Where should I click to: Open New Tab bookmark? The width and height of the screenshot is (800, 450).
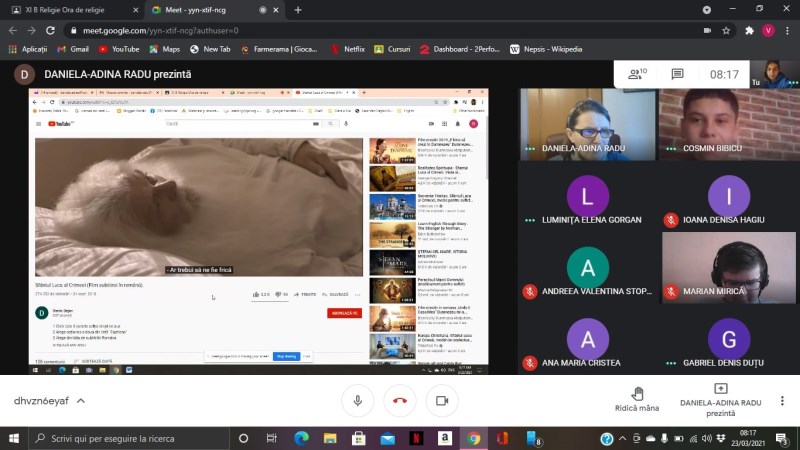click(210, 49)
